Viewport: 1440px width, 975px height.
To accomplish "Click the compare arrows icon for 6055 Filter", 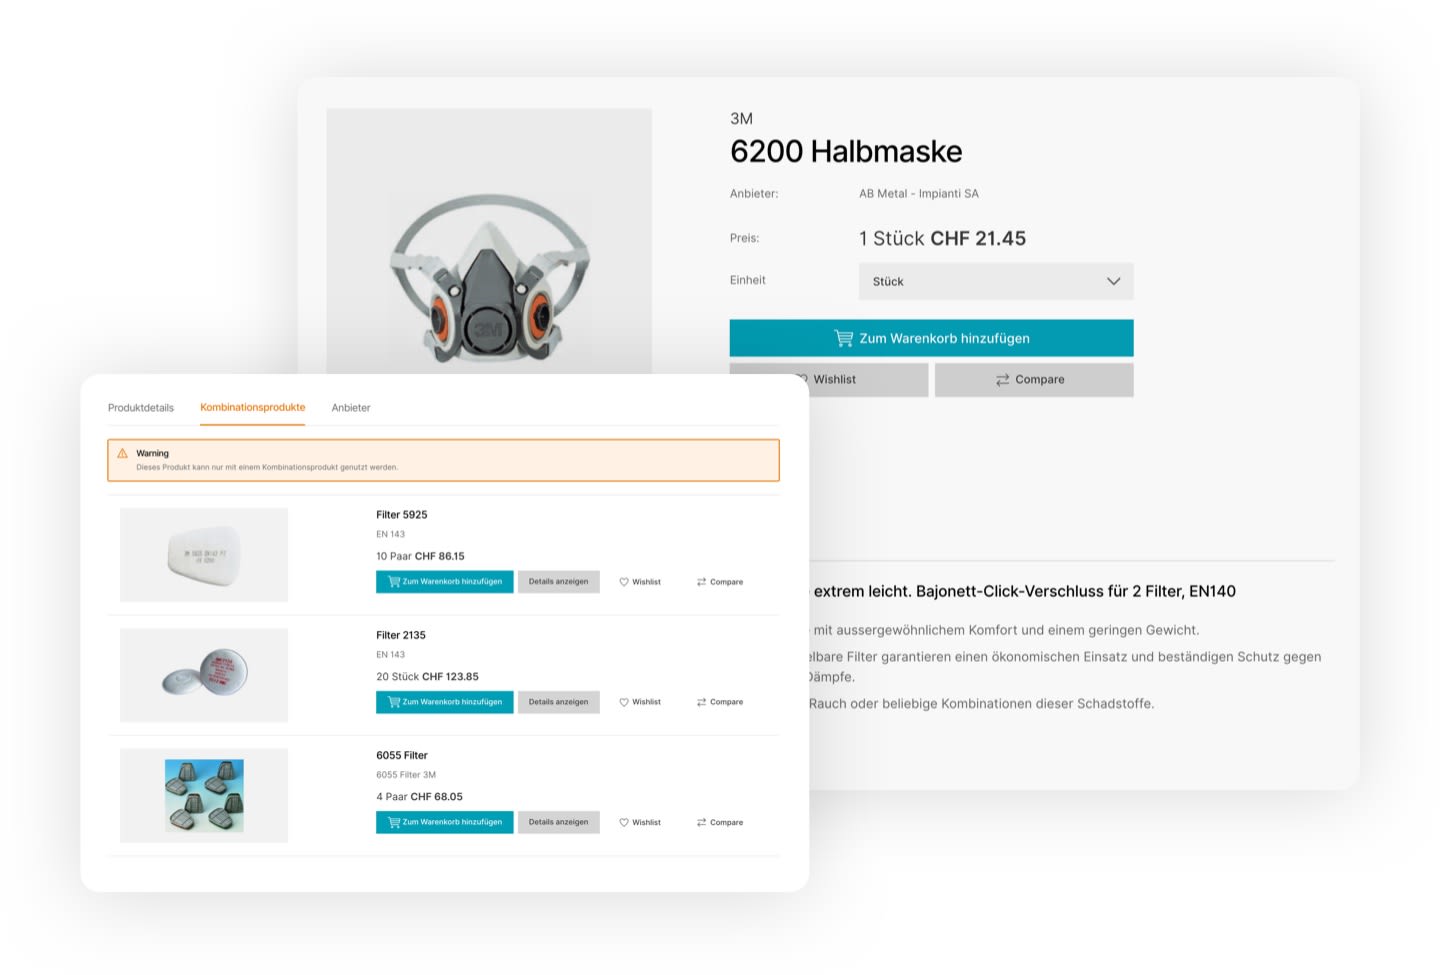I will pyautogui.click(x=702, y=823).
